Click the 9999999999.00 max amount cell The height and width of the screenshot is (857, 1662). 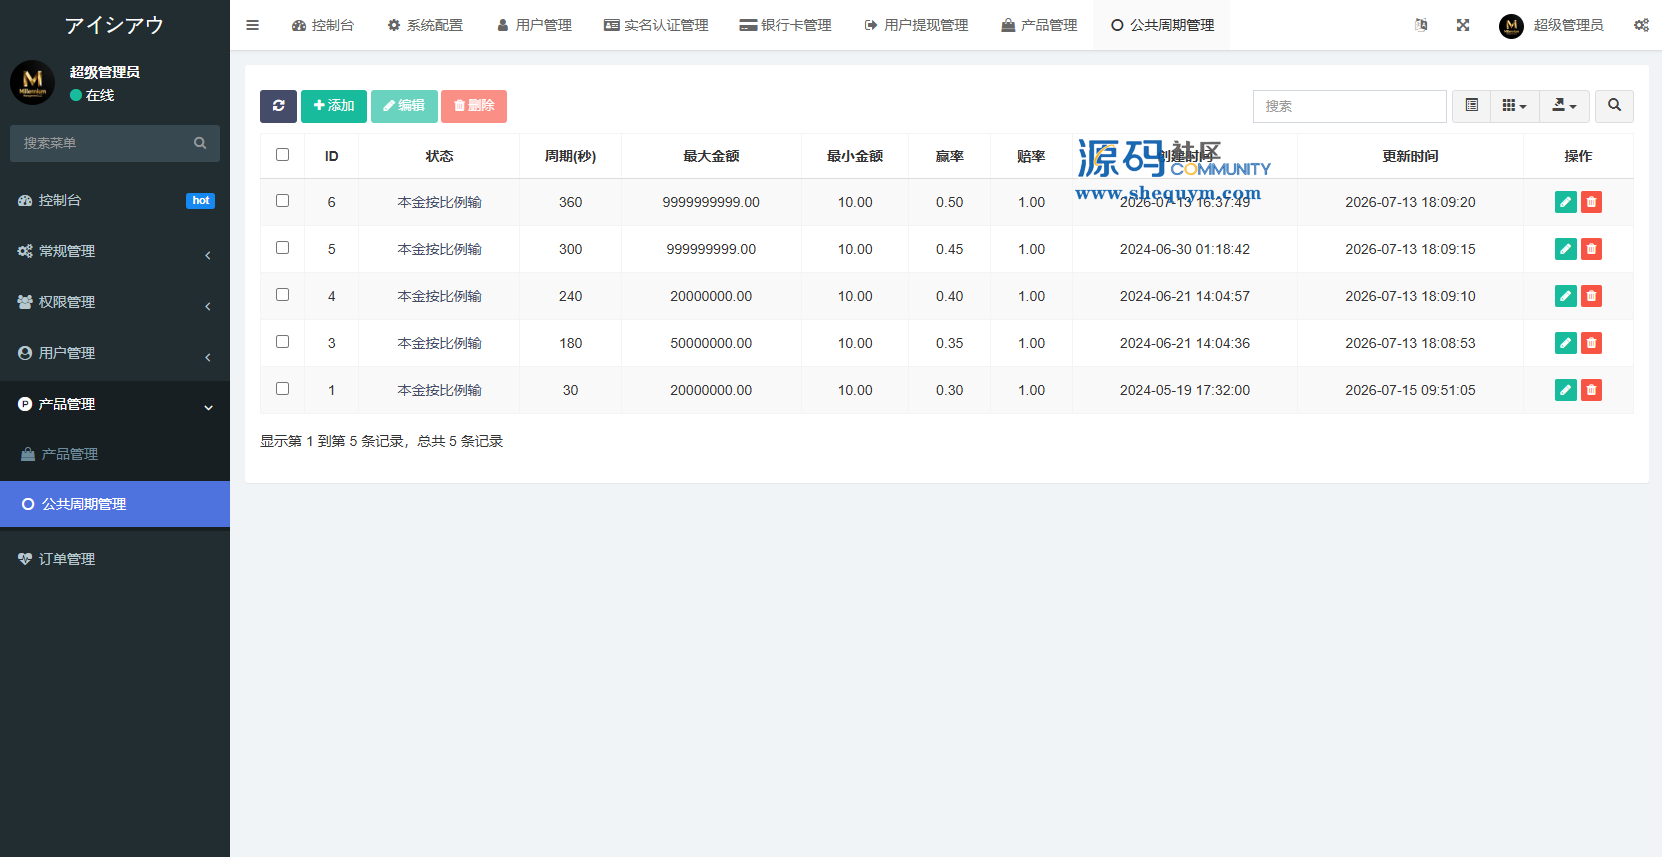pos(711,202)
